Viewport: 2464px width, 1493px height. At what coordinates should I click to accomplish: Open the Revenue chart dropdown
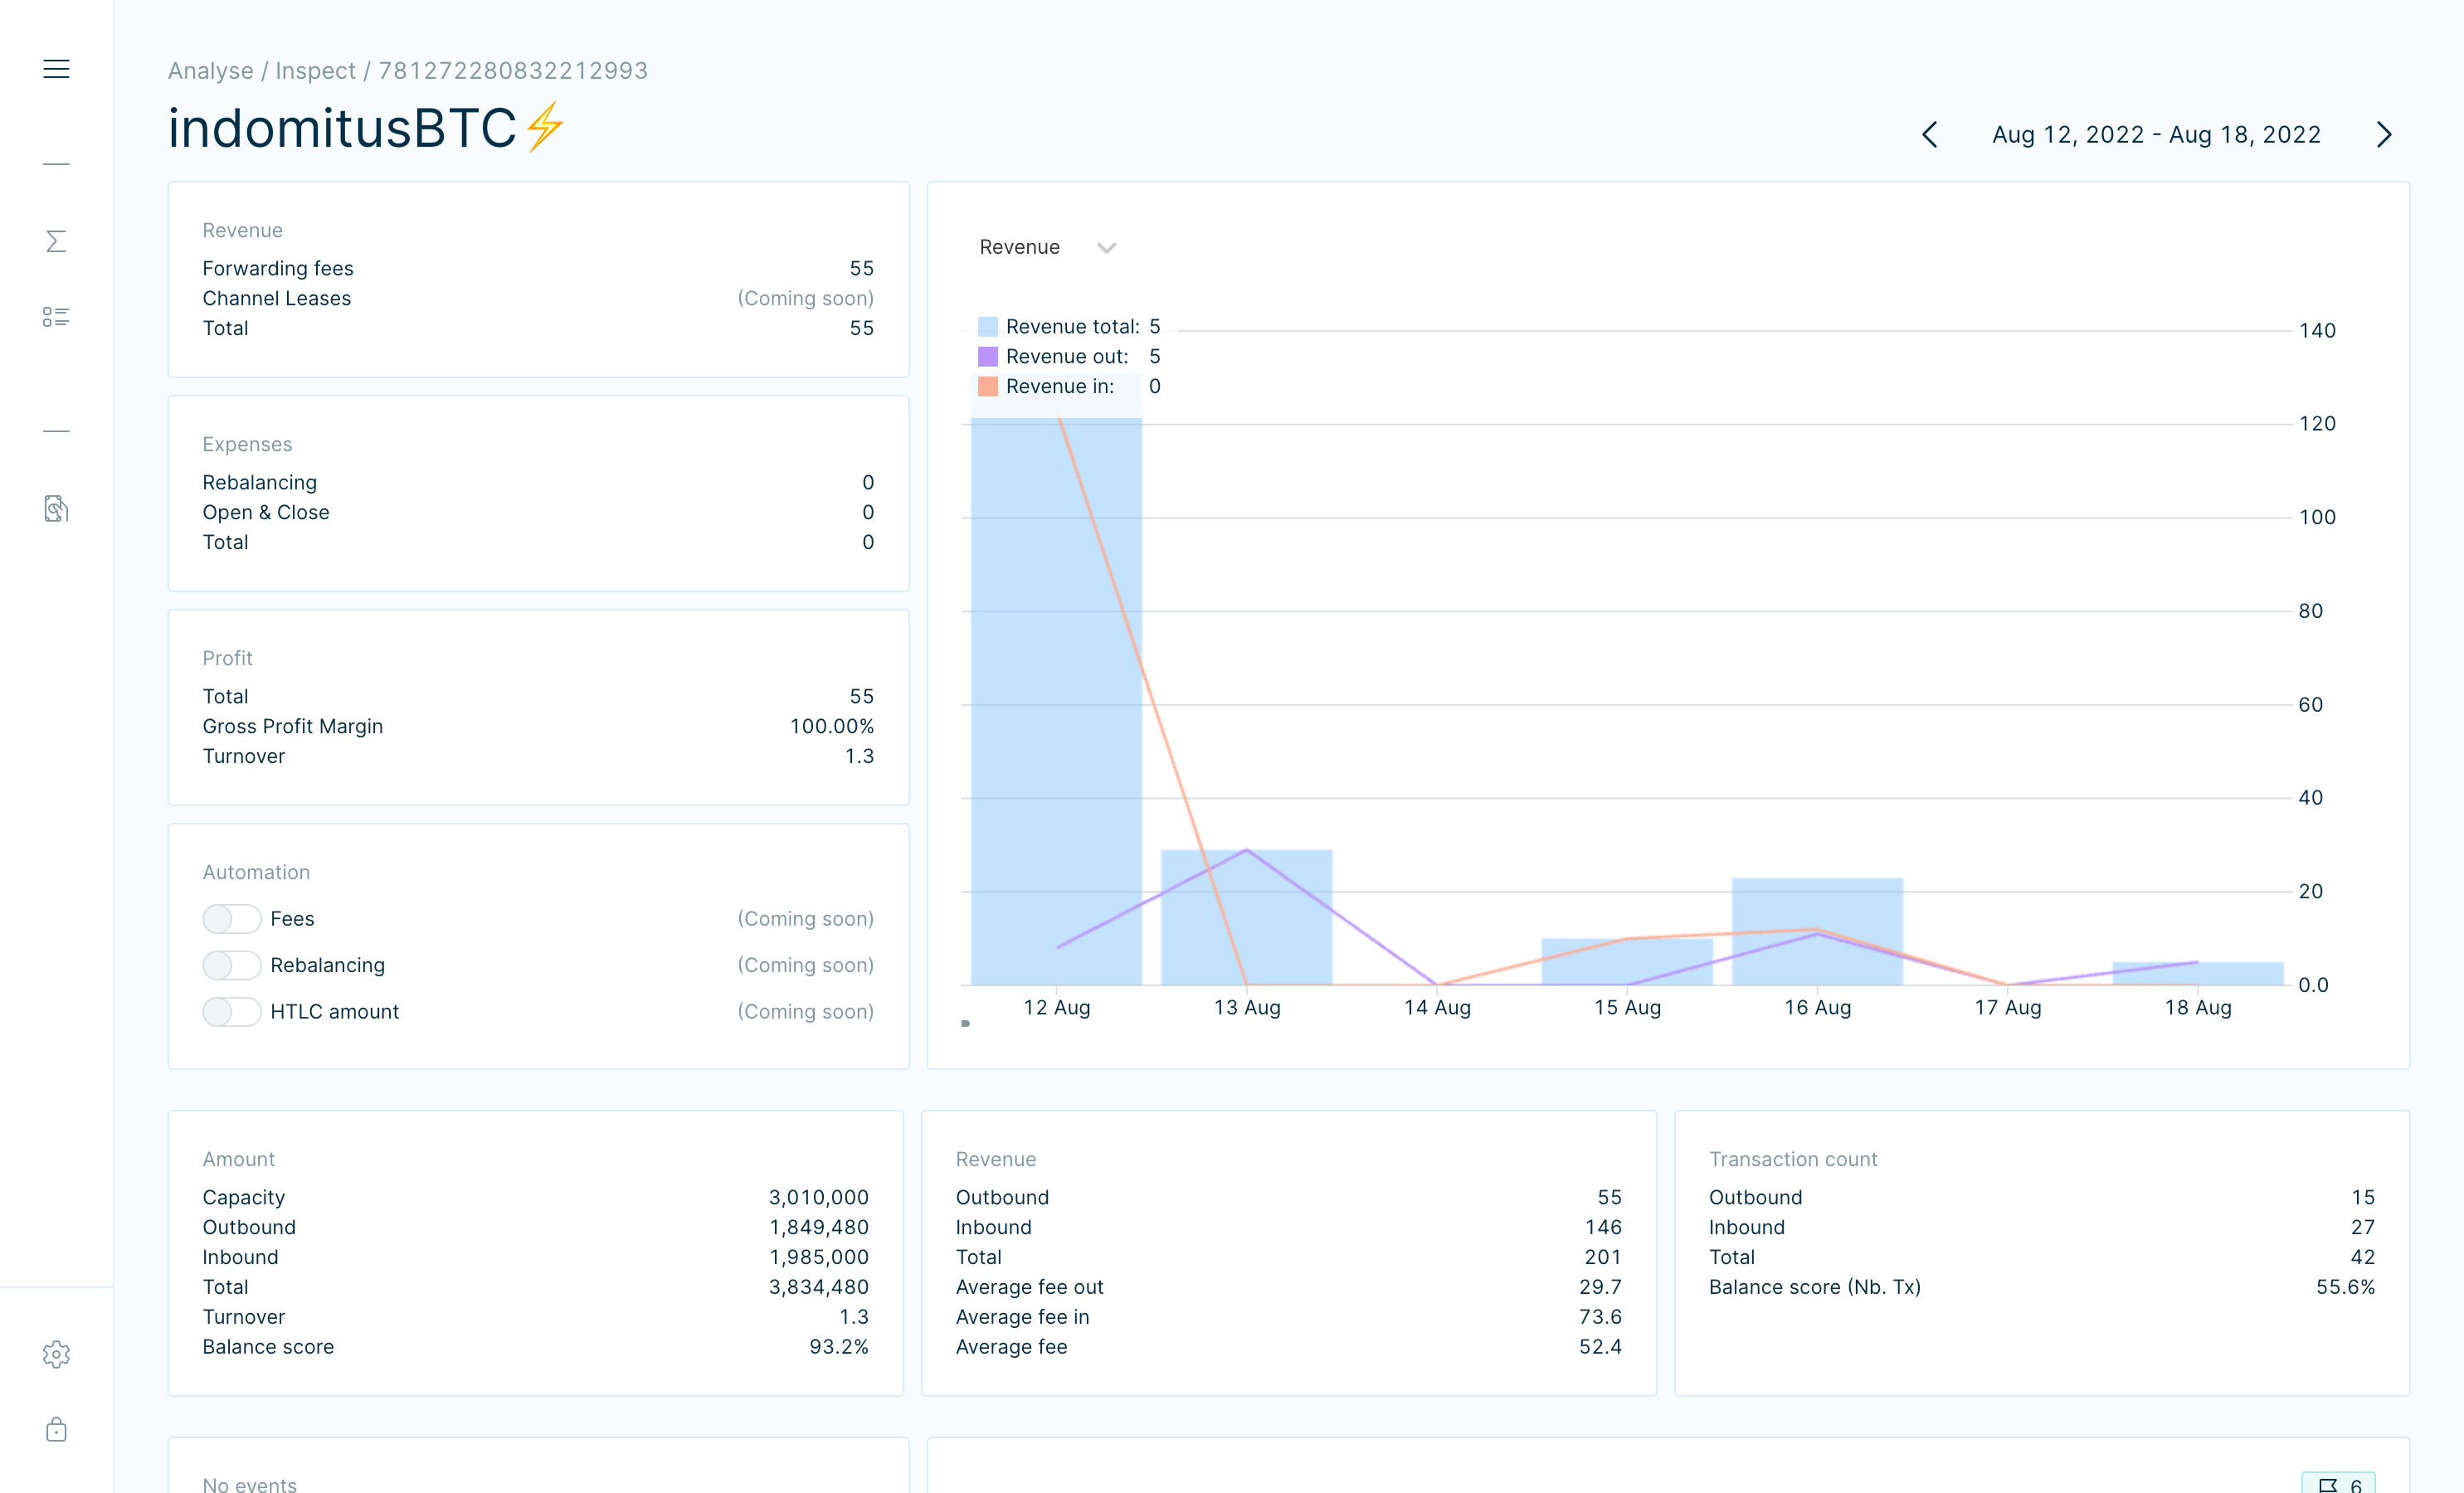pos(1047,247)
